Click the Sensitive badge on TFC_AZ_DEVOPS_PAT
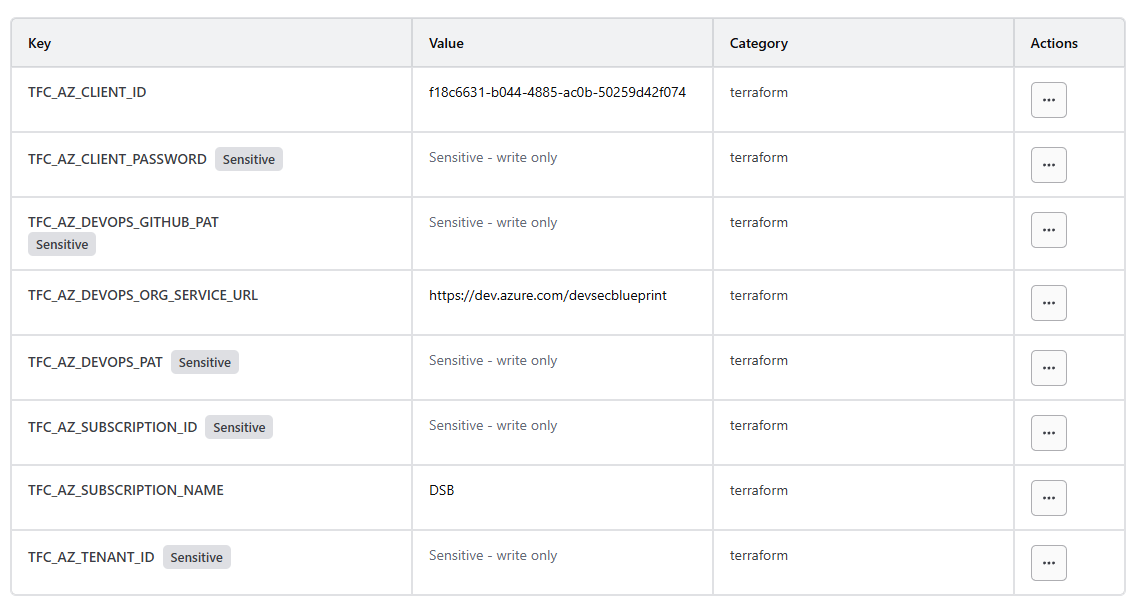The image size is (1145, 610). click(x=204, y=362)
